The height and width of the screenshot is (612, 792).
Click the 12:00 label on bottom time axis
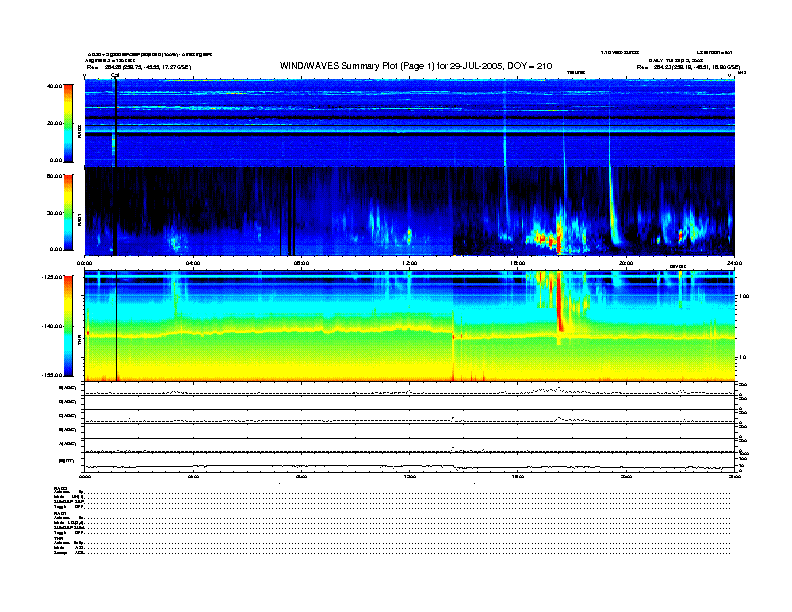pos(409,476)
